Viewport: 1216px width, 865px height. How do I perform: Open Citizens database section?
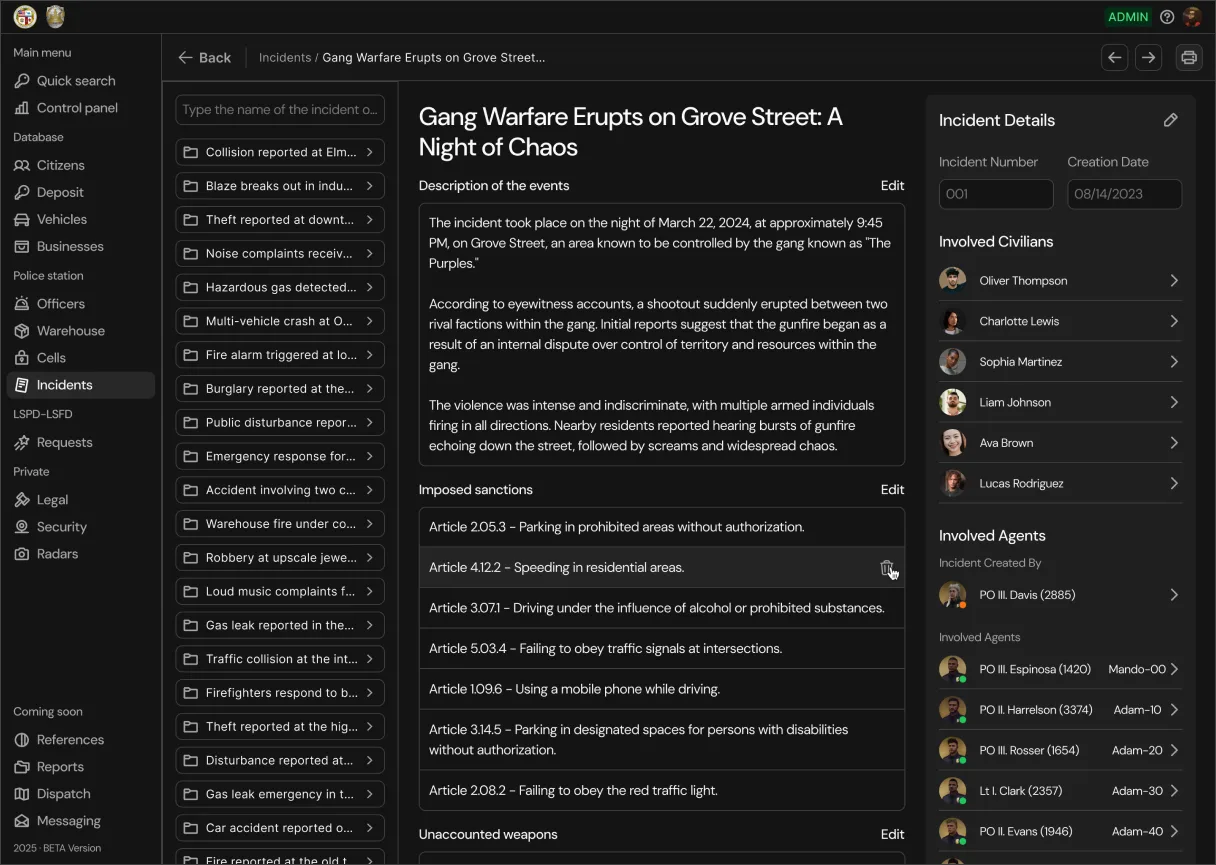point(80,165)
